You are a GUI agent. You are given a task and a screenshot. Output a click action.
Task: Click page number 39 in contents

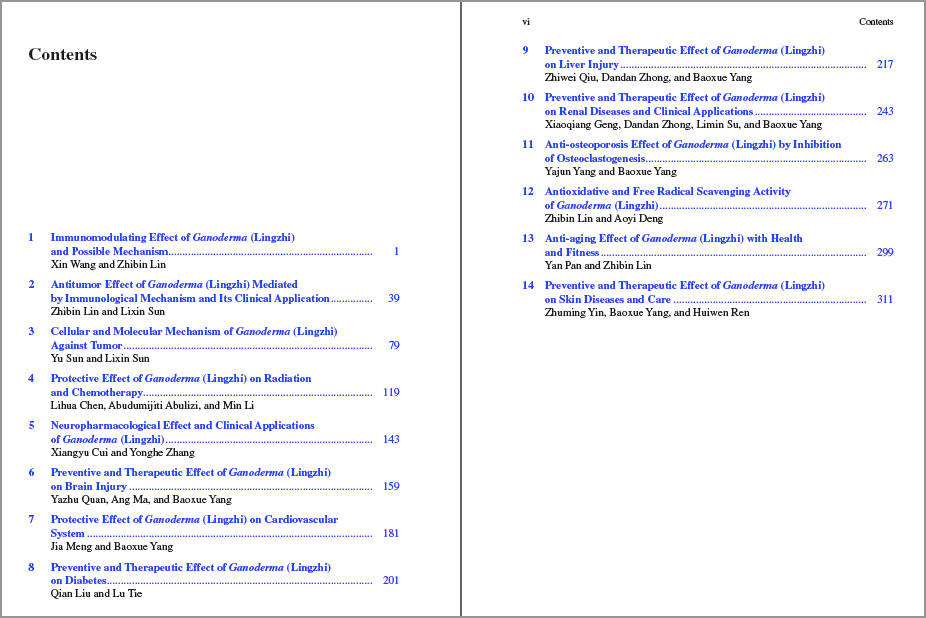(393, 299)
